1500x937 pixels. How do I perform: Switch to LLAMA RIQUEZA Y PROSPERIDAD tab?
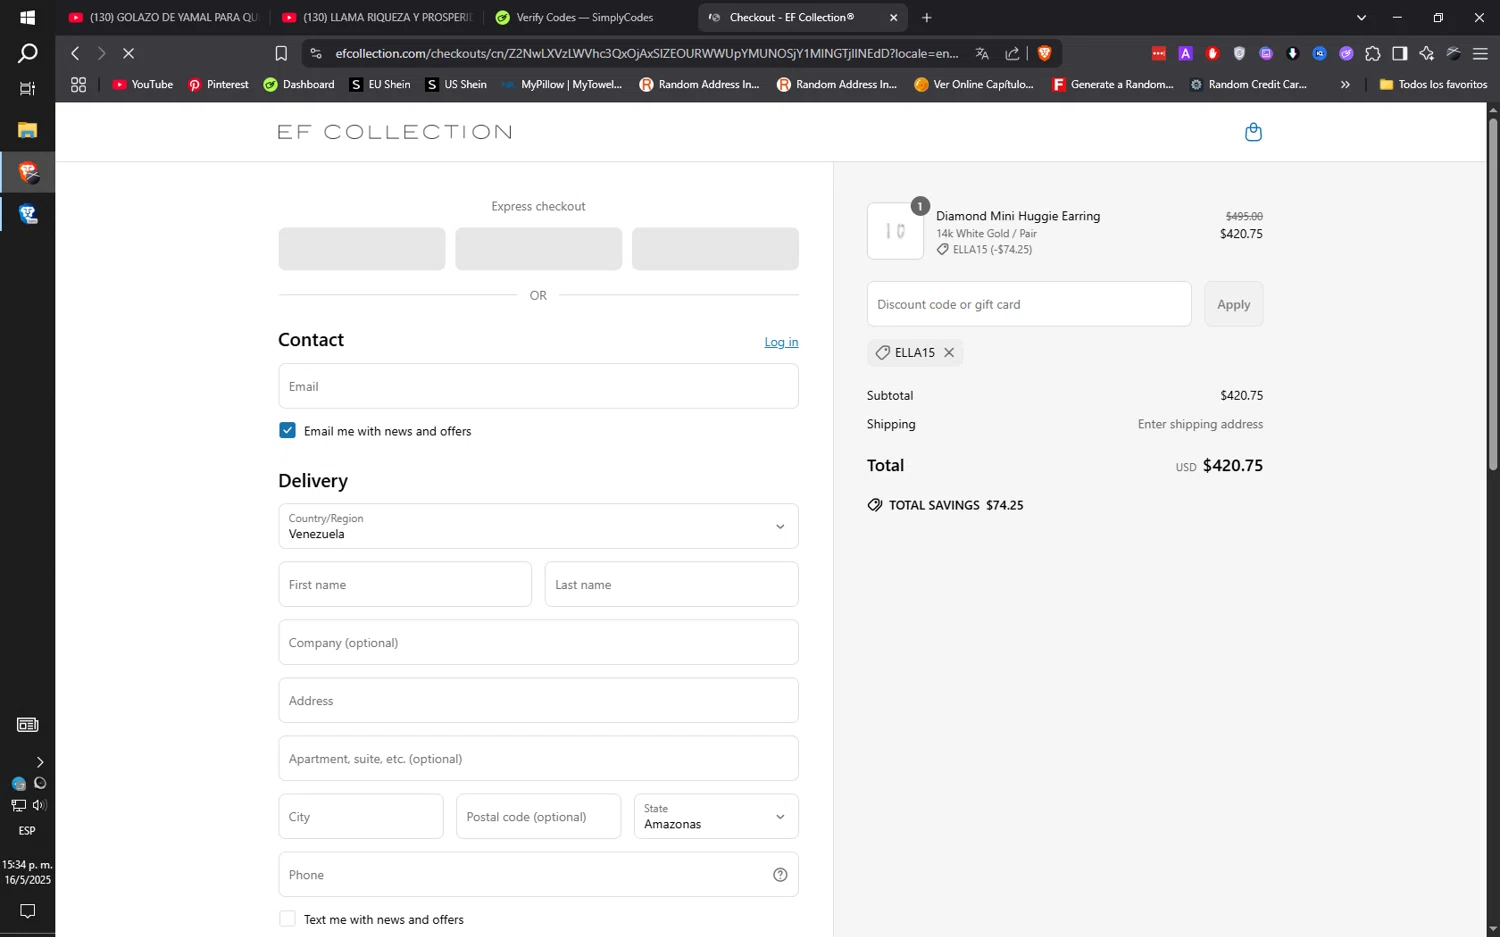[377, 17]
